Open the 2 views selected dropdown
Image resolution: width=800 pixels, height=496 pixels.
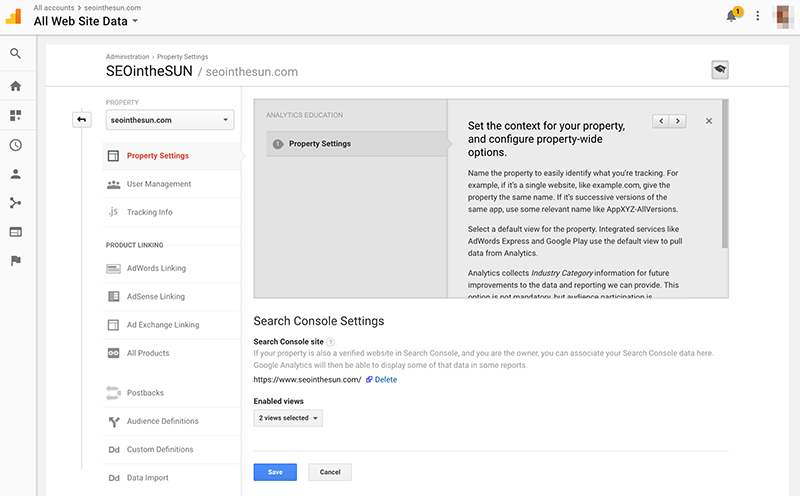pyautogui.click(x=288, y=418)
